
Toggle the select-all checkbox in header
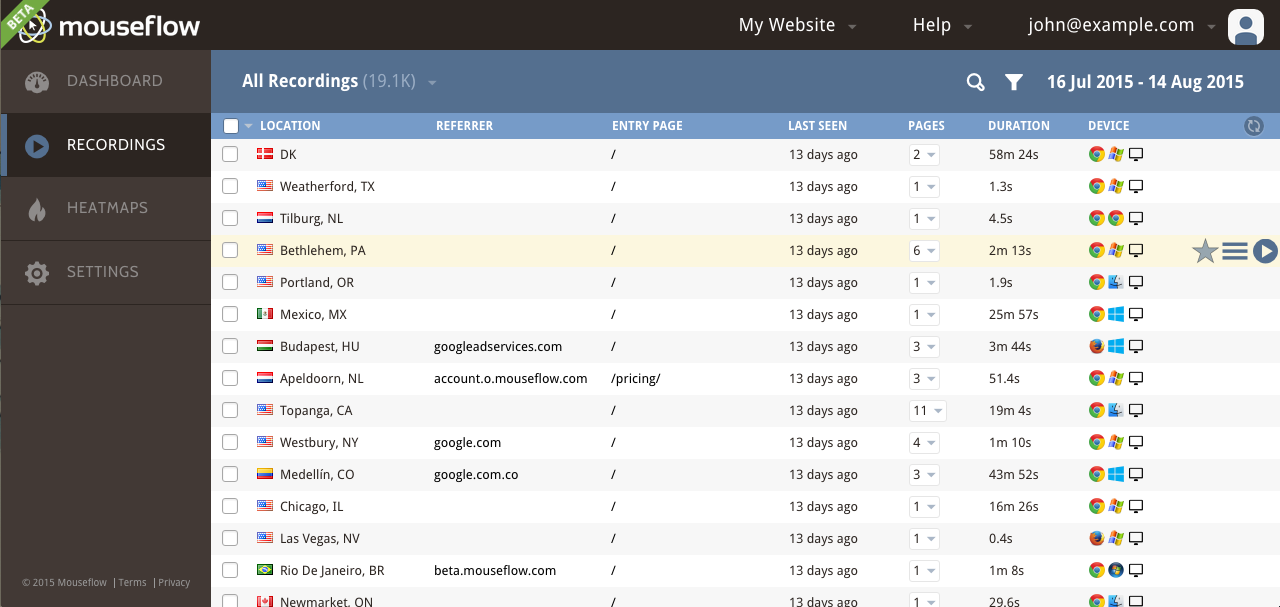pos(231,126)
